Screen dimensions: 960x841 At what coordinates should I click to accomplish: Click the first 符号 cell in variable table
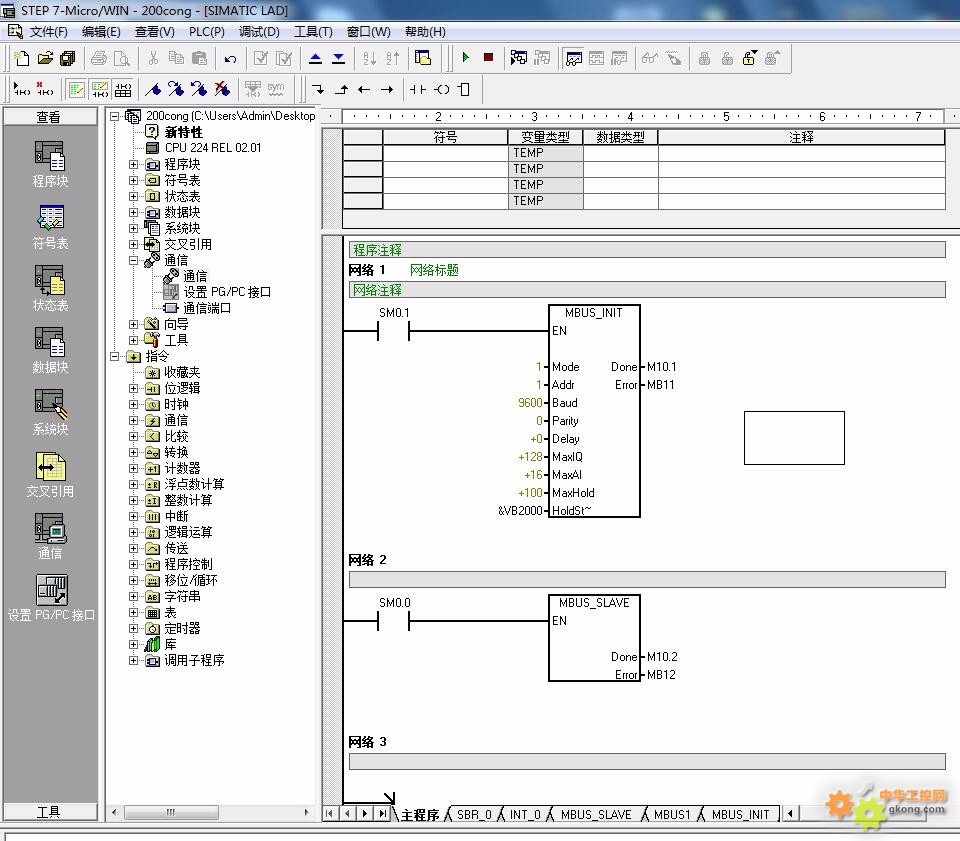[x=445, y=153]
